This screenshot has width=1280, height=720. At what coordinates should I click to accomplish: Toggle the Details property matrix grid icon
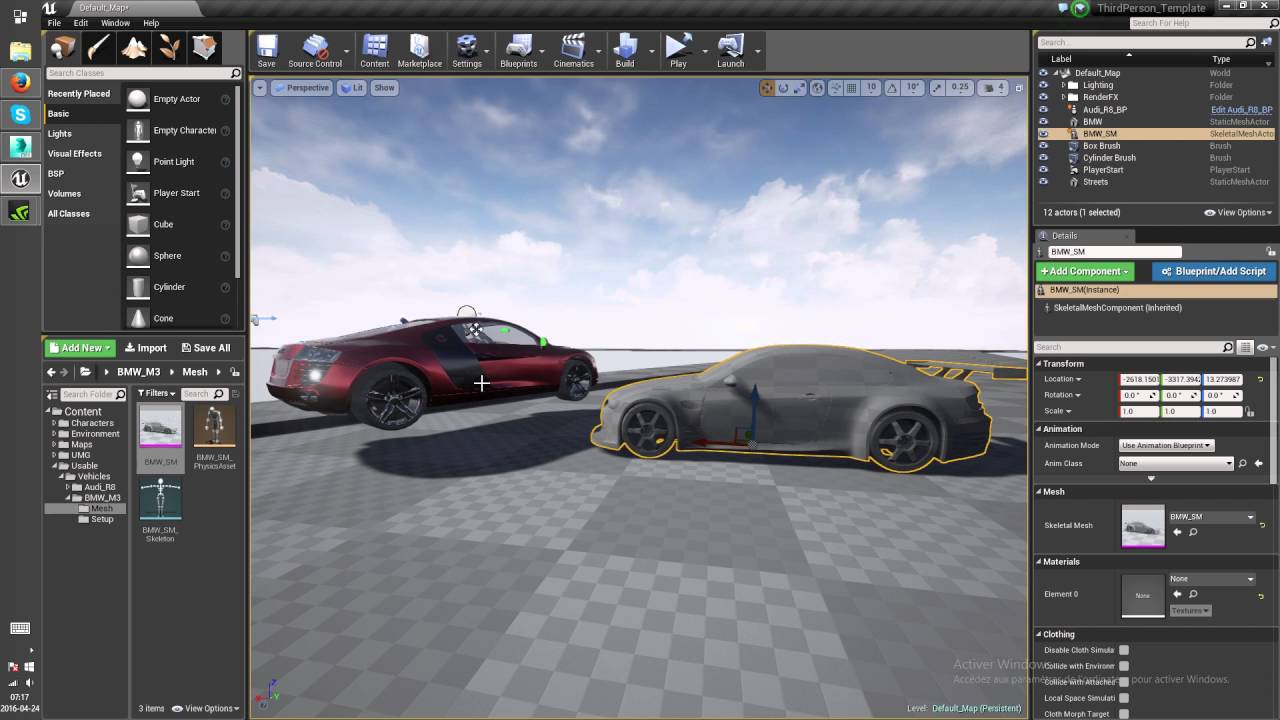tap(1245, 347)
